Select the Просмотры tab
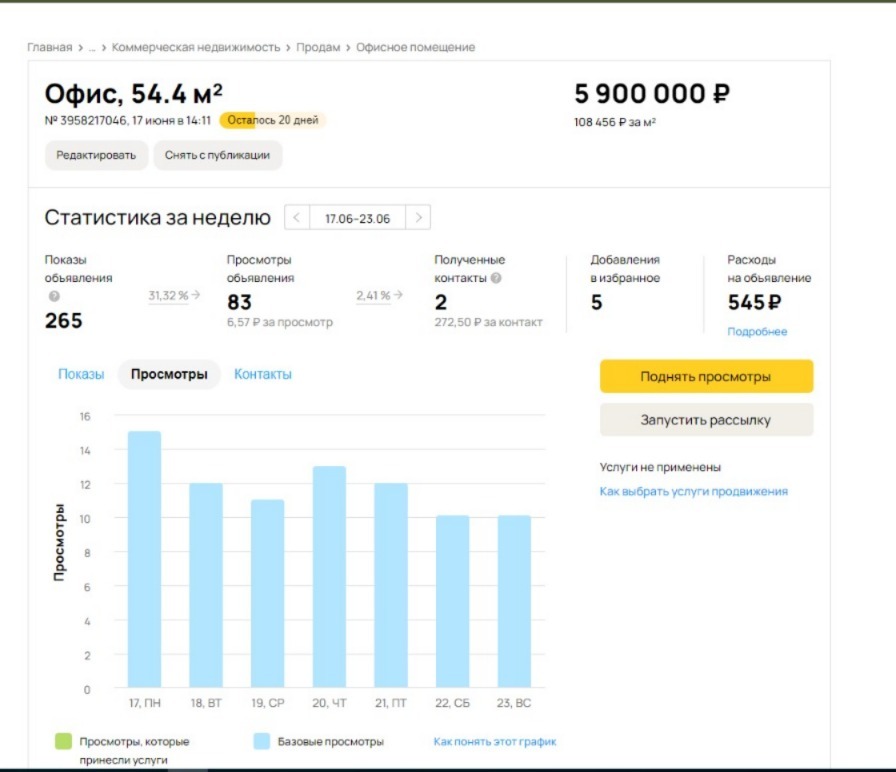The width and height of the screenshot is (896, 772). point(169,374)
